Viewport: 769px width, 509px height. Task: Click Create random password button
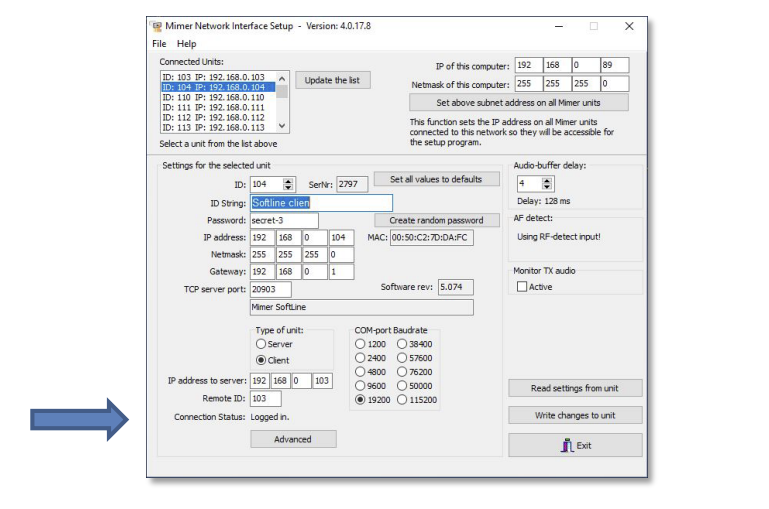436,220
